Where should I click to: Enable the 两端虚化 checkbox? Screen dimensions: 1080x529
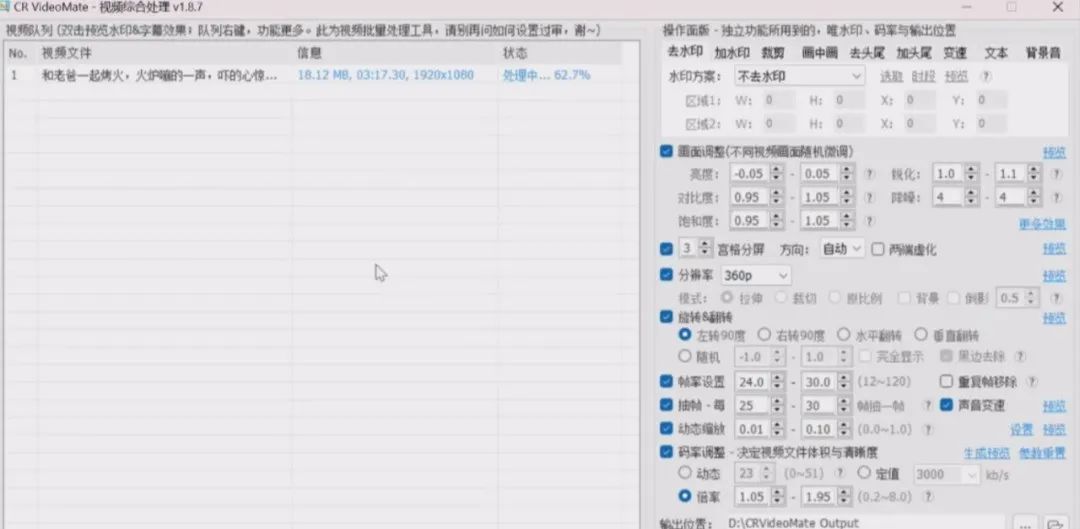[x=878, y=249]
